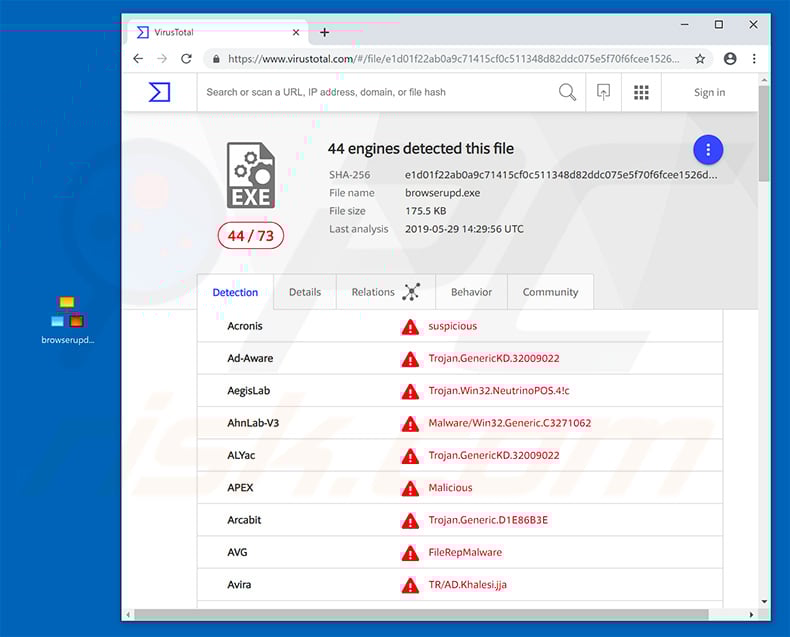Click the SHA-256 hash value
The image size is (790, 637).
(x=561, y=175)
